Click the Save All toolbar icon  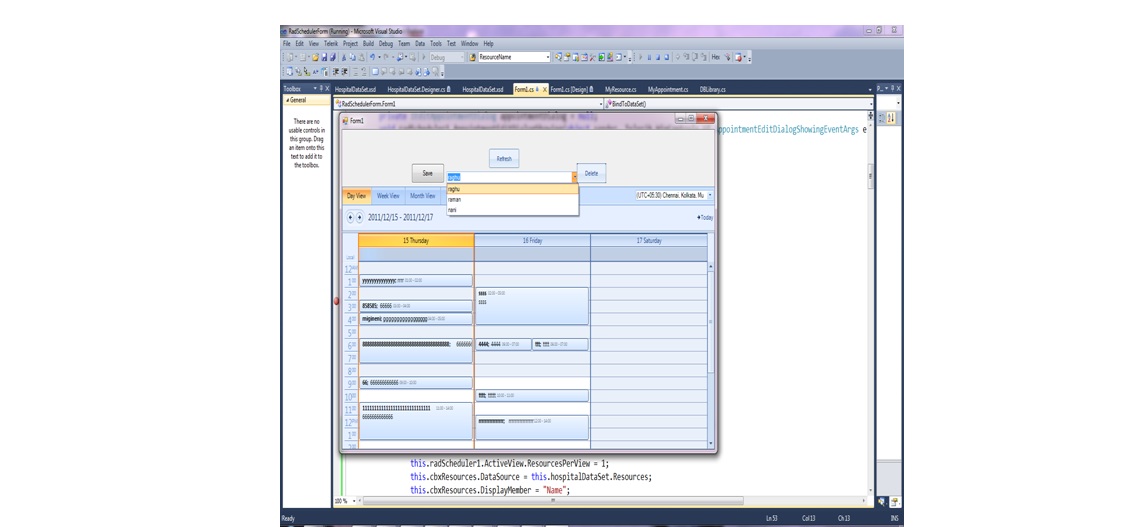click(333, 57)
